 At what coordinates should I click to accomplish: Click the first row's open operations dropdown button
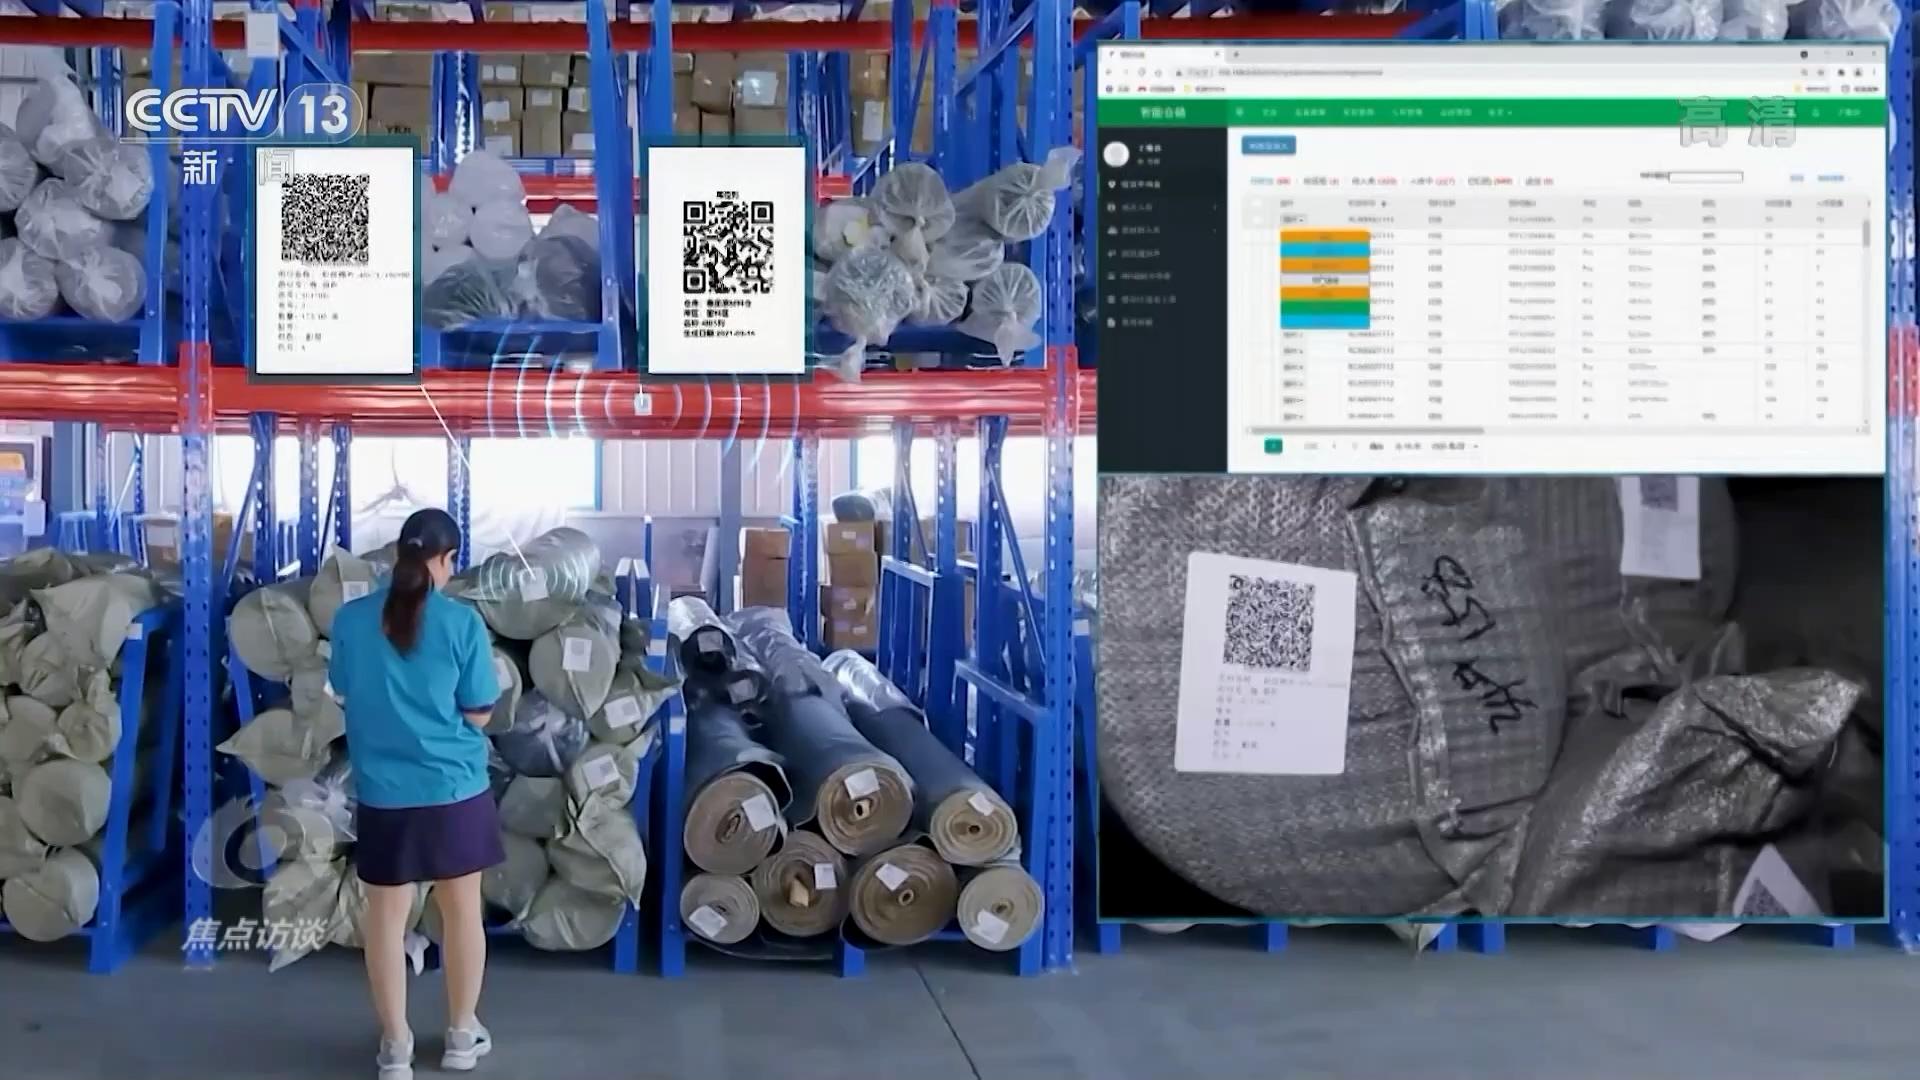(1293, 219)
